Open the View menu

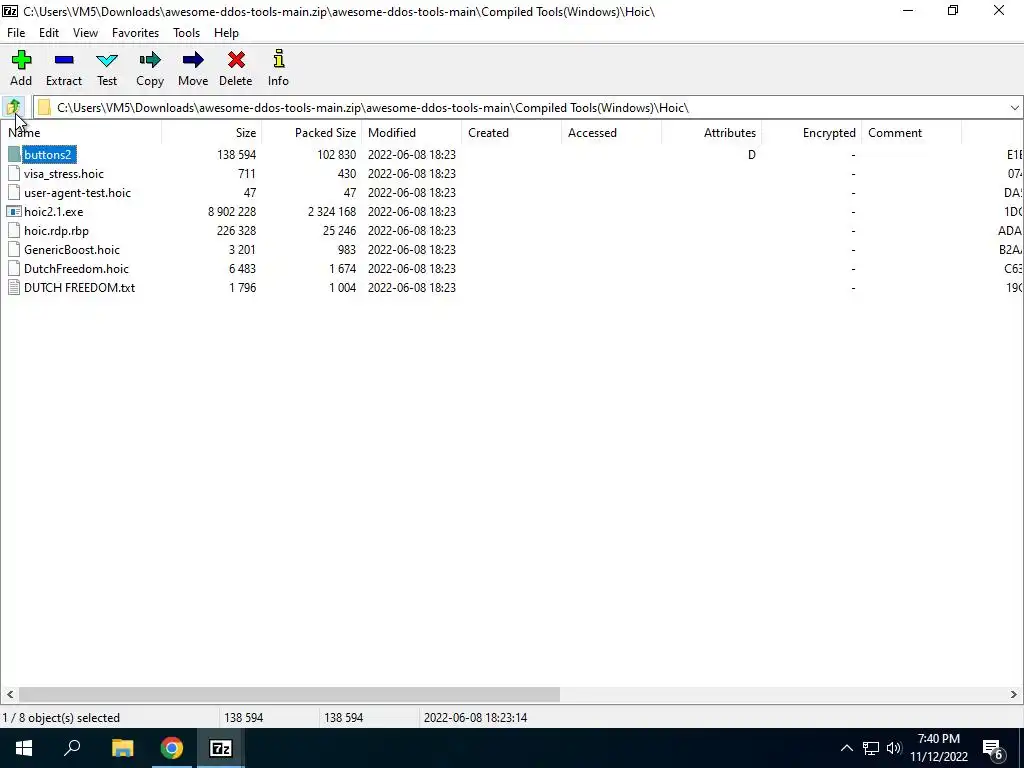click(86, 33)
